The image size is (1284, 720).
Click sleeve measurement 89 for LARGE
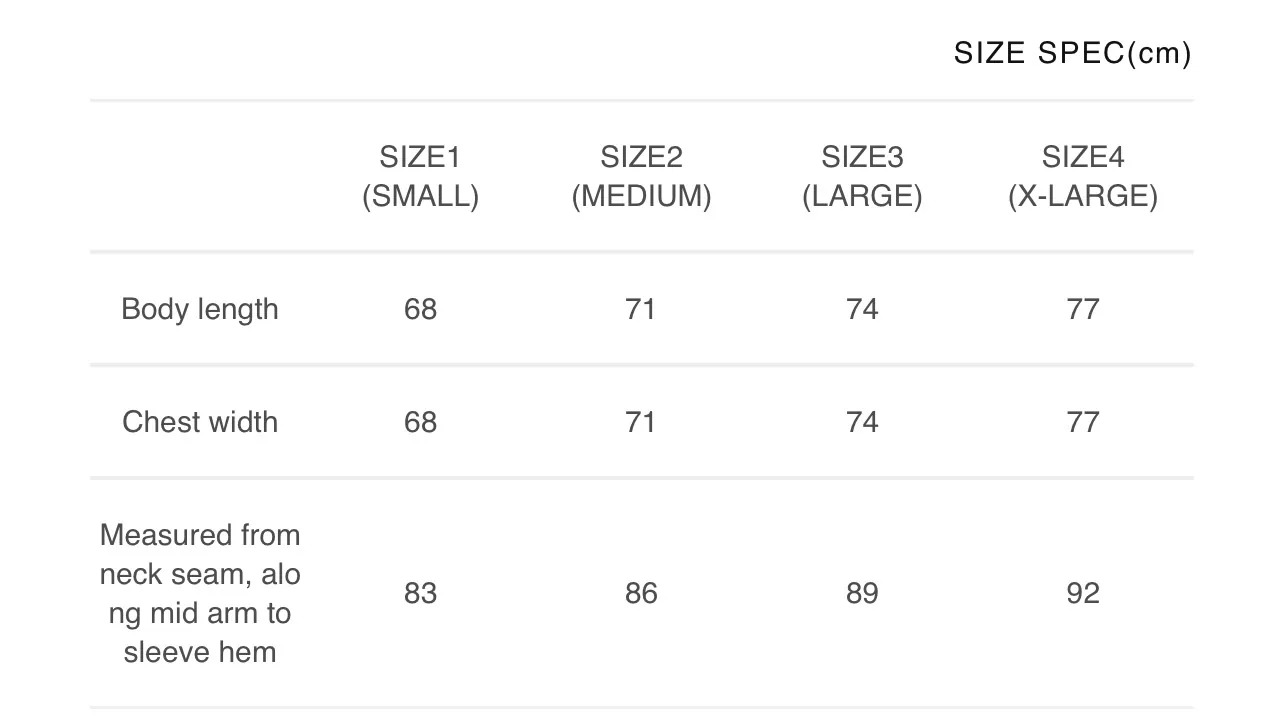pos(862,593)
